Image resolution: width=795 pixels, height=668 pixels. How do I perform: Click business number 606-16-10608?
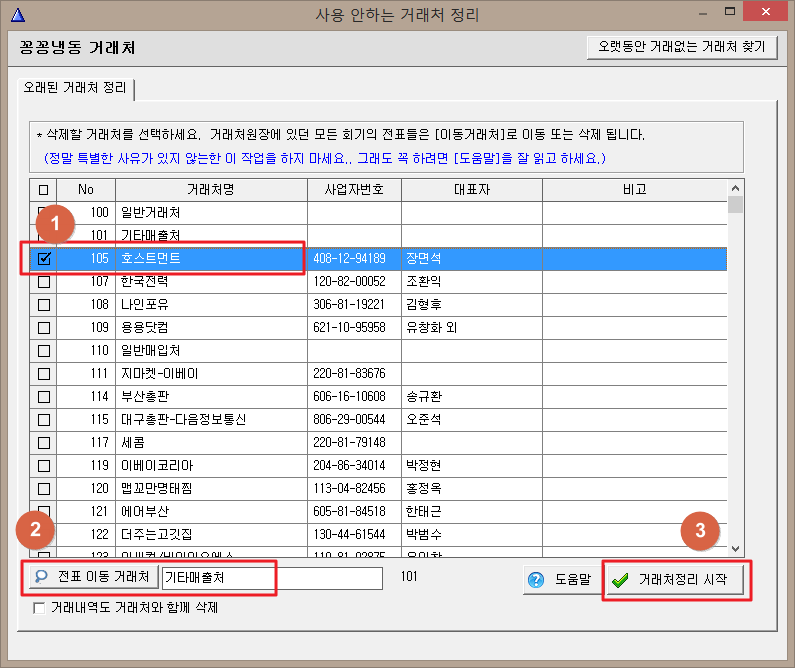point(349,397)
